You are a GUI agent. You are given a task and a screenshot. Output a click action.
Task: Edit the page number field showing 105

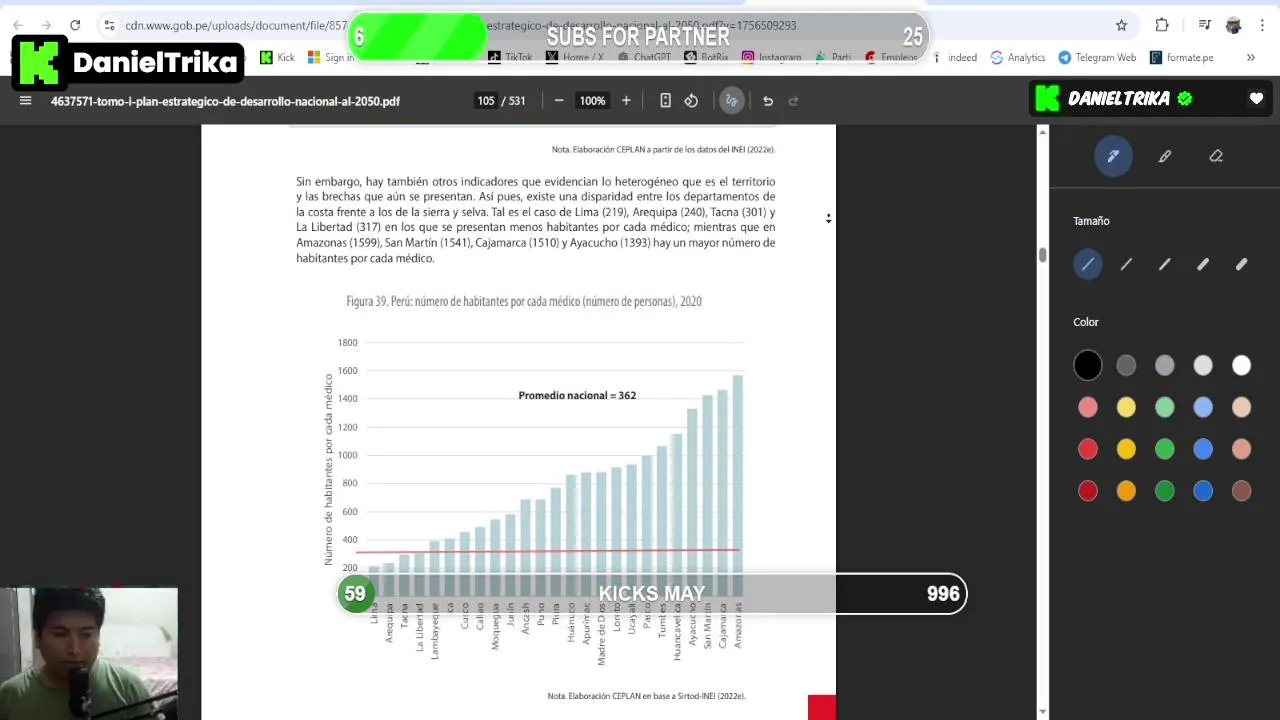click(x=486, y=100)
